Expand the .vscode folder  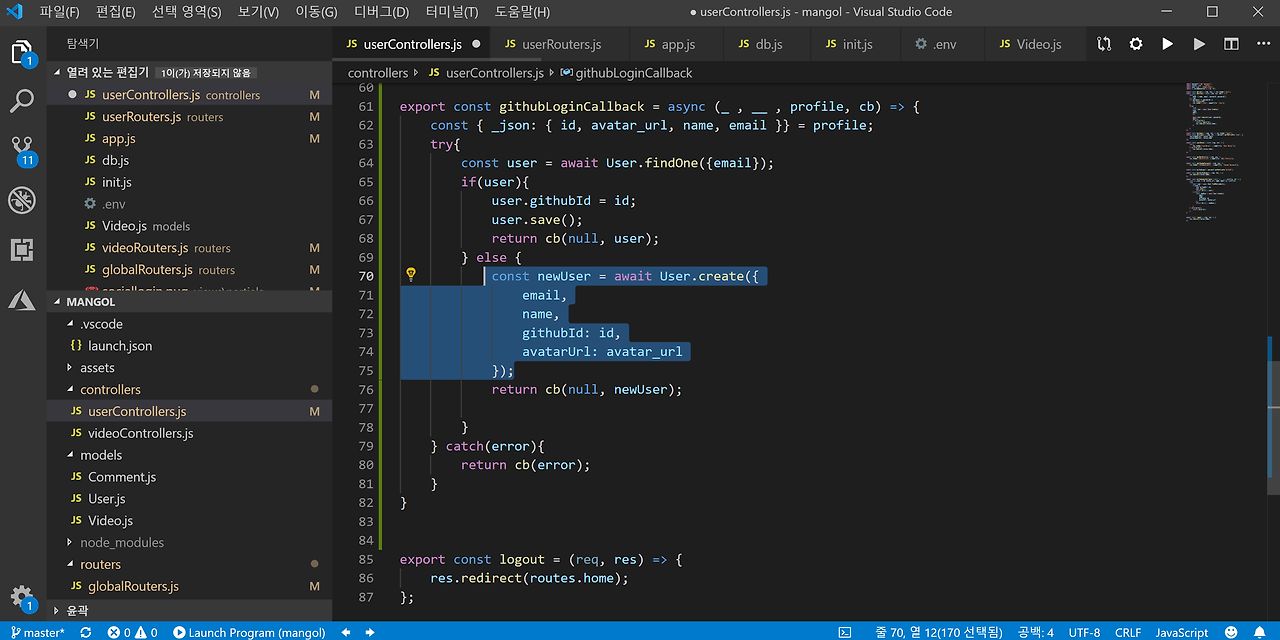point(190,324)
